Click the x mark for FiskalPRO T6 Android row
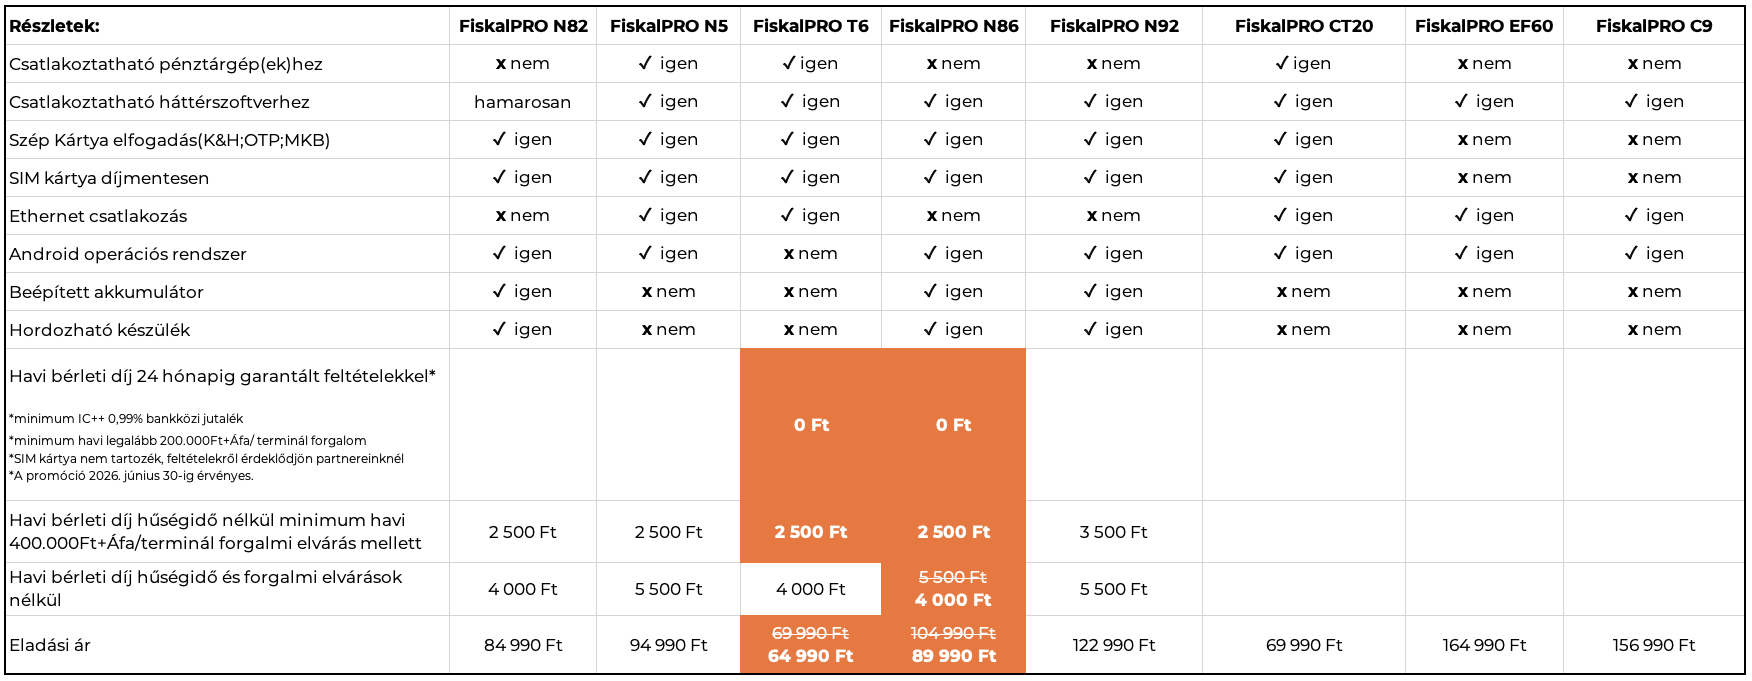 [789, 254]
